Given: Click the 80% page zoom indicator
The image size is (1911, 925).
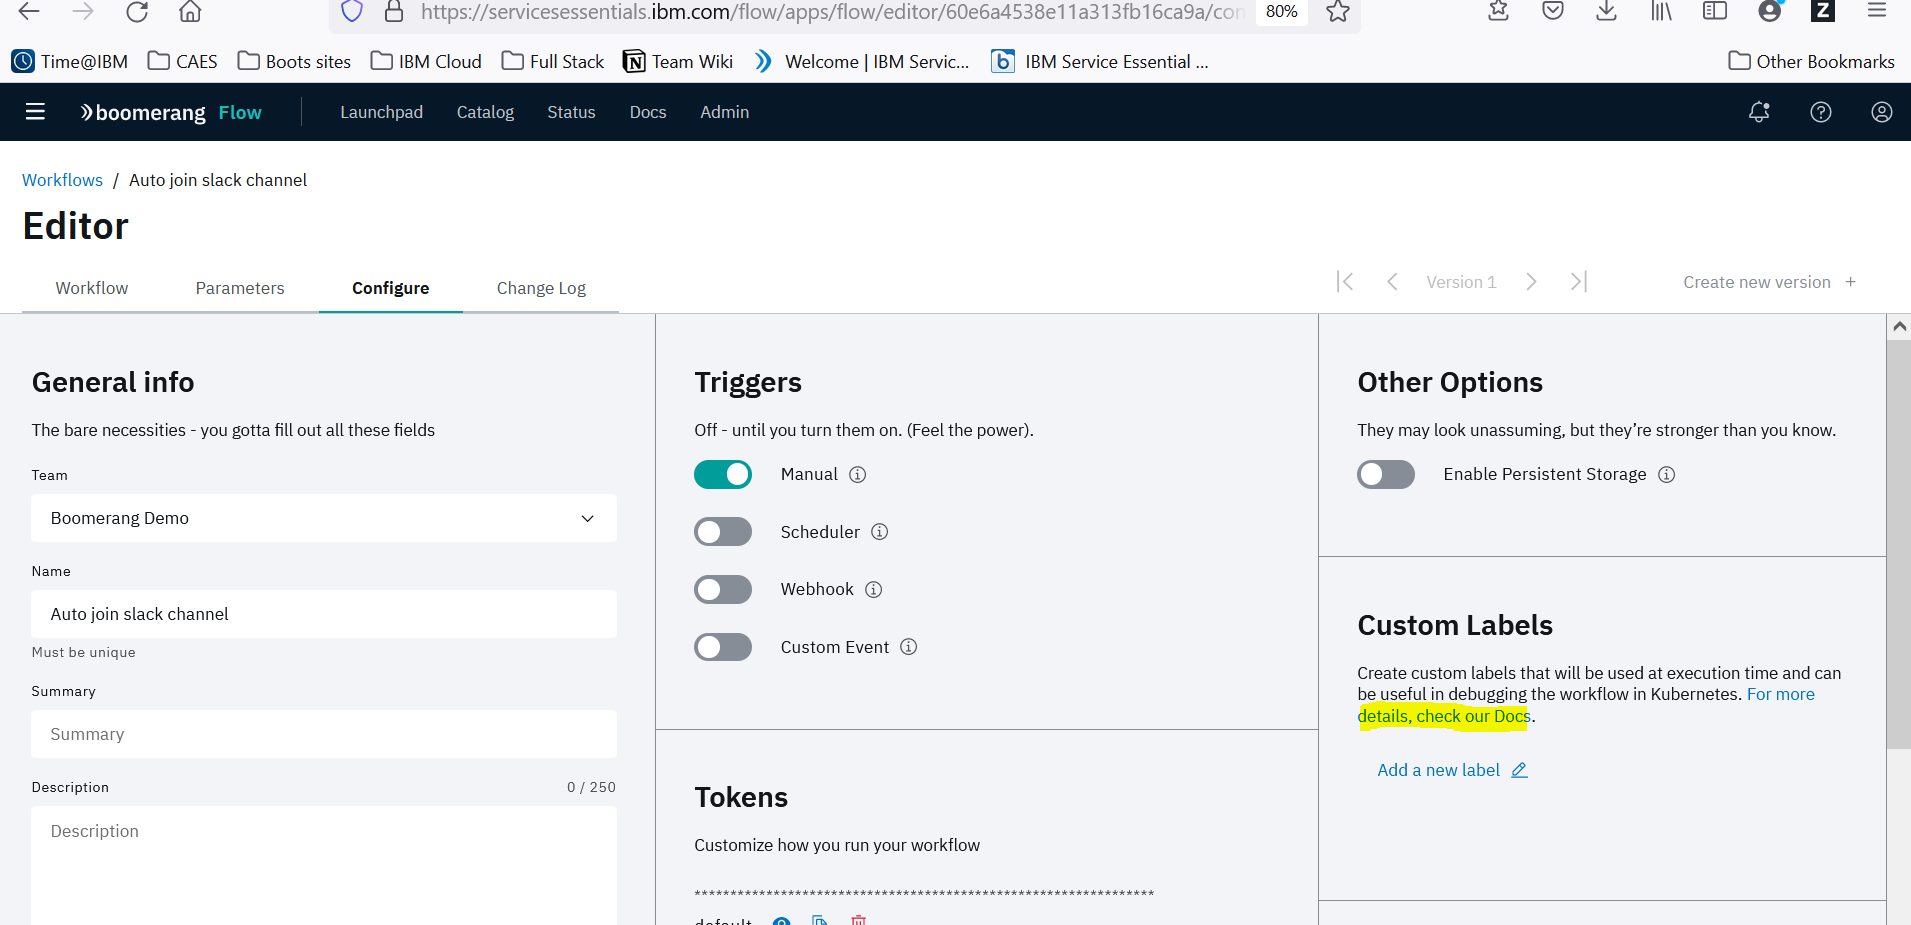Looking at the screenshot, I should 1281,11.
